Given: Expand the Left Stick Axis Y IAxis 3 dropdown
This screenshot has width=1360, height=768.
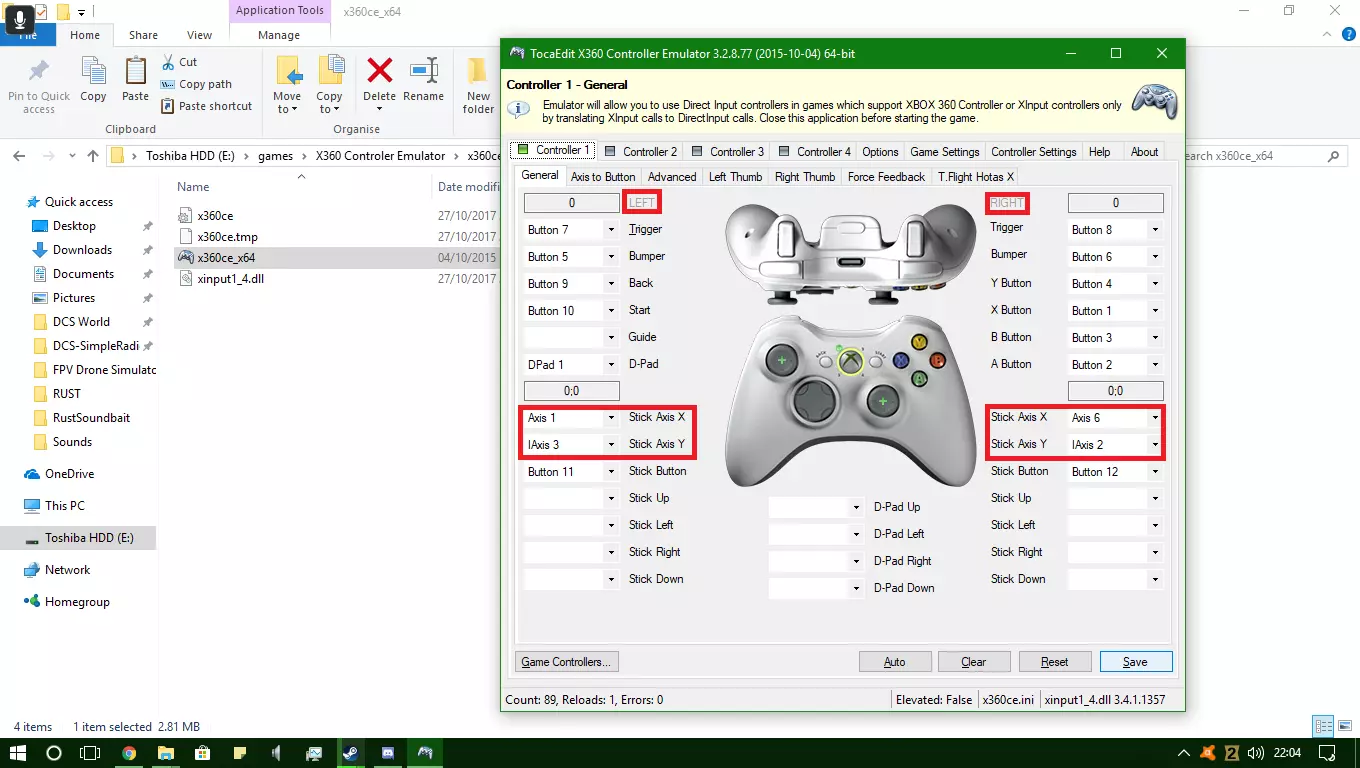Looking at the screenshot, I should tap(610, 445).
